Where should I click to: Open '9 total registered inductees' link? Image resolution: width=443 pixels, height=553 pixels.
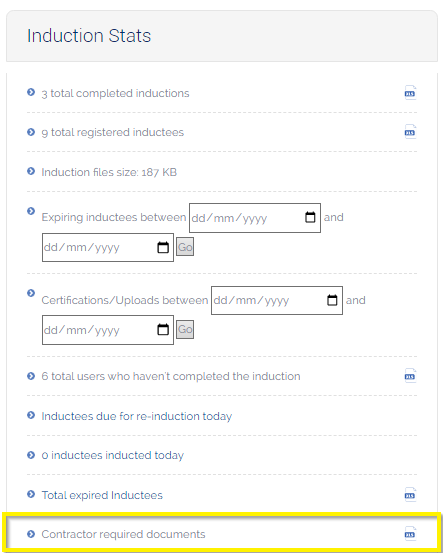click(113, 132)
